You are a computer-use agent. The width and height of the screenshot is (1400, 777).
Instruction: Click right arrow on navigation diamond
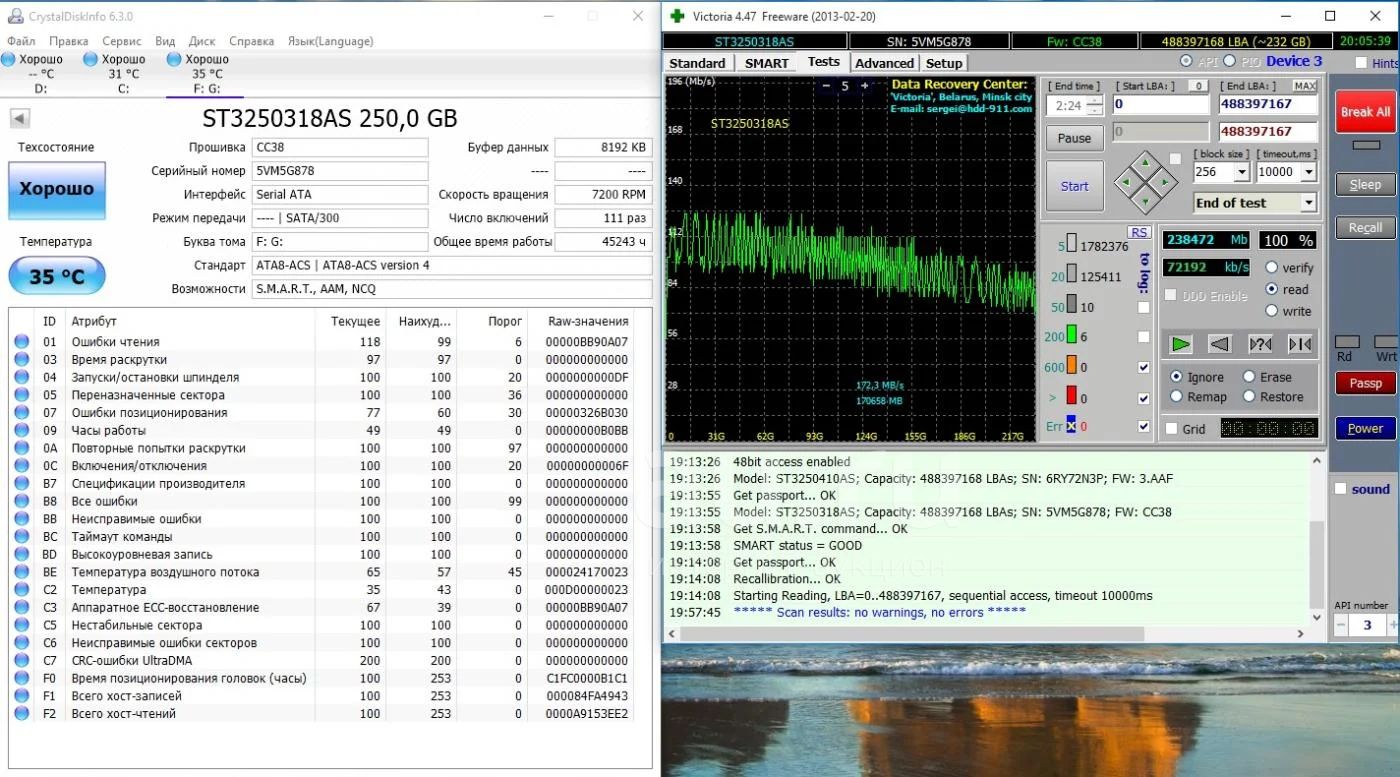pyautogui.click(x=1165, y=182)
